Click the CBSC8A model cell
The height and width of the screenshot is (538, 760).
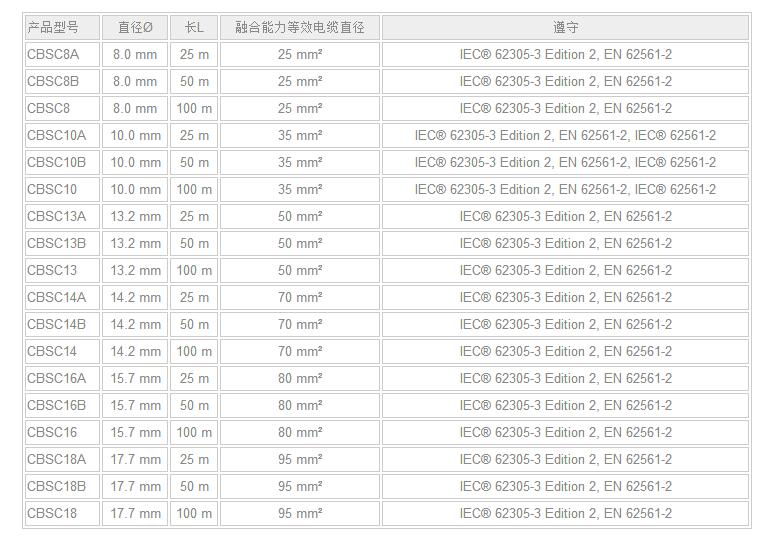click(x=53, y=54)
